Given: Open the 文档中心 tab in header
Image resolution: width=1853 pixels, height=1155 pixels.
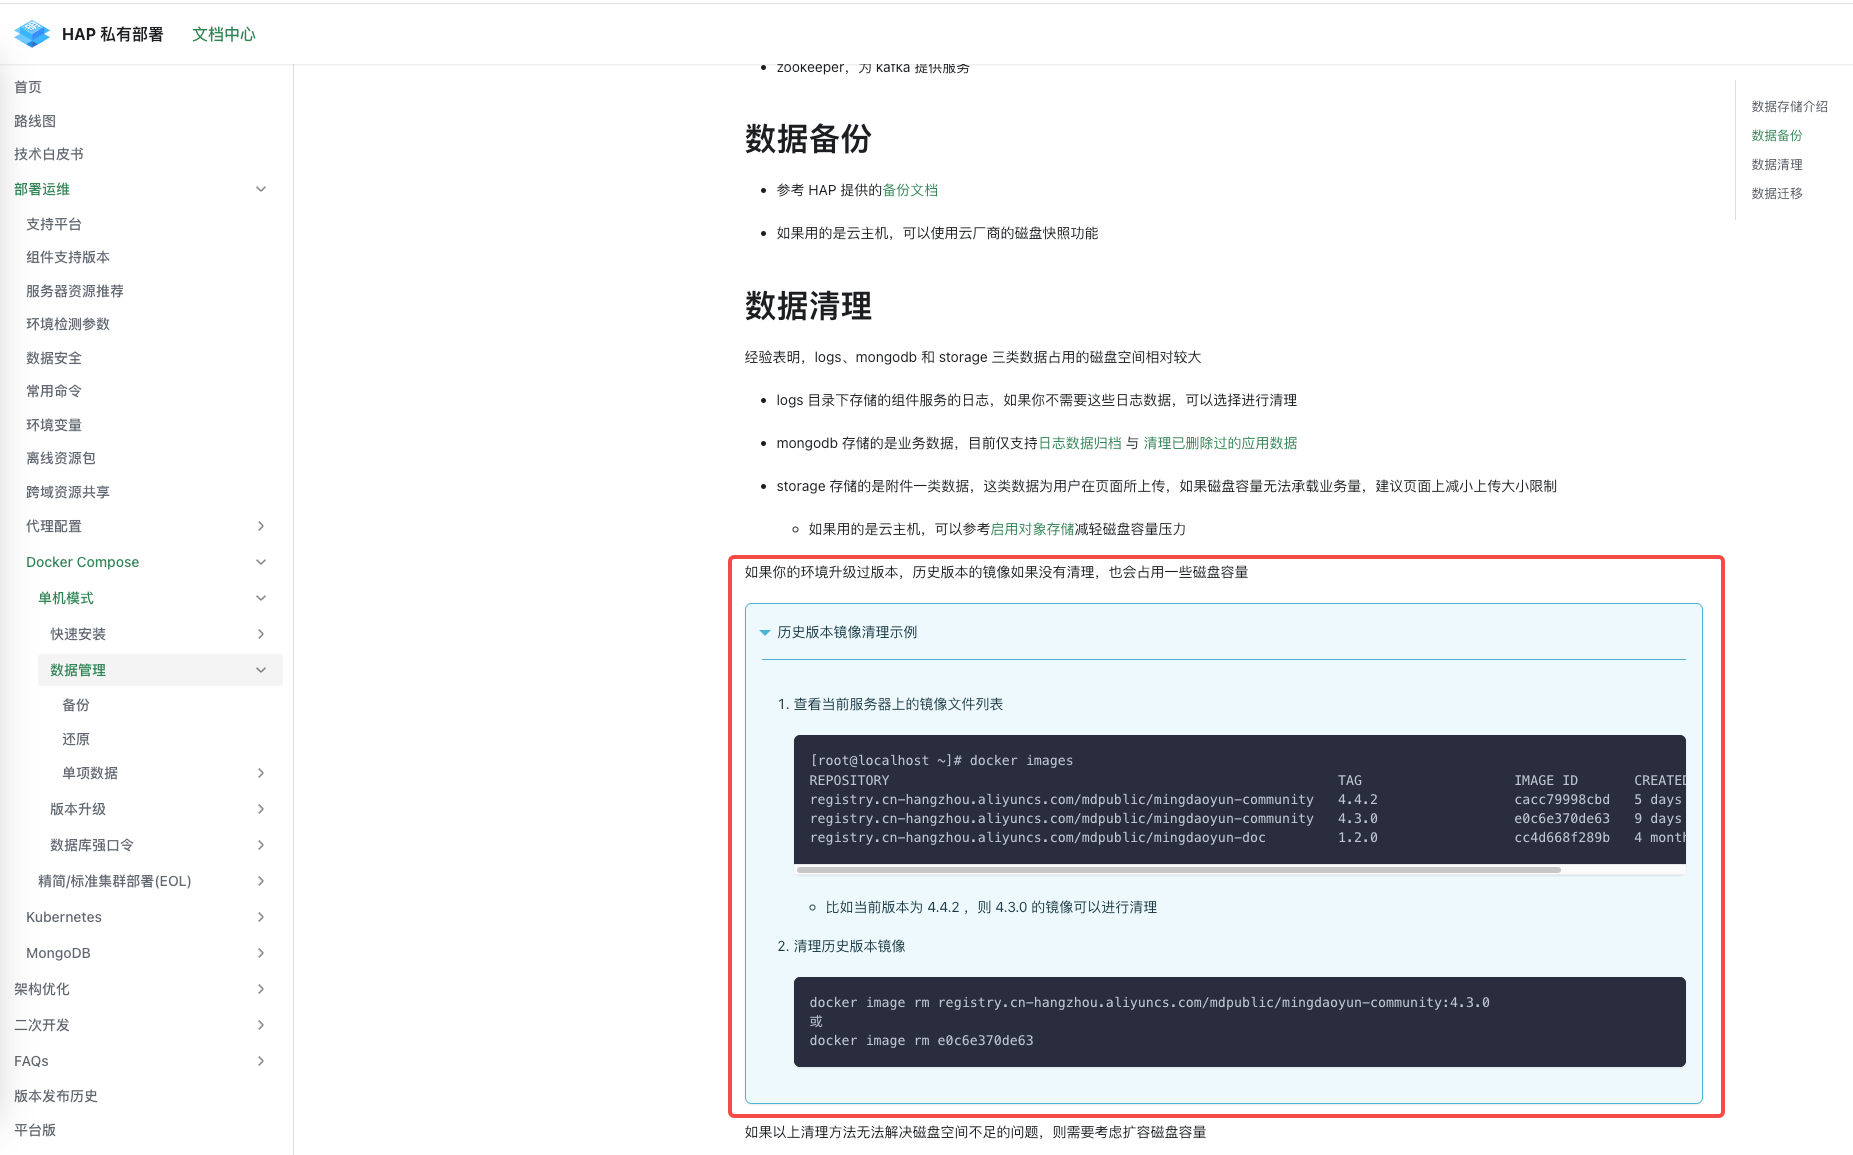Looking at the screenshot, I should (223, 34).
